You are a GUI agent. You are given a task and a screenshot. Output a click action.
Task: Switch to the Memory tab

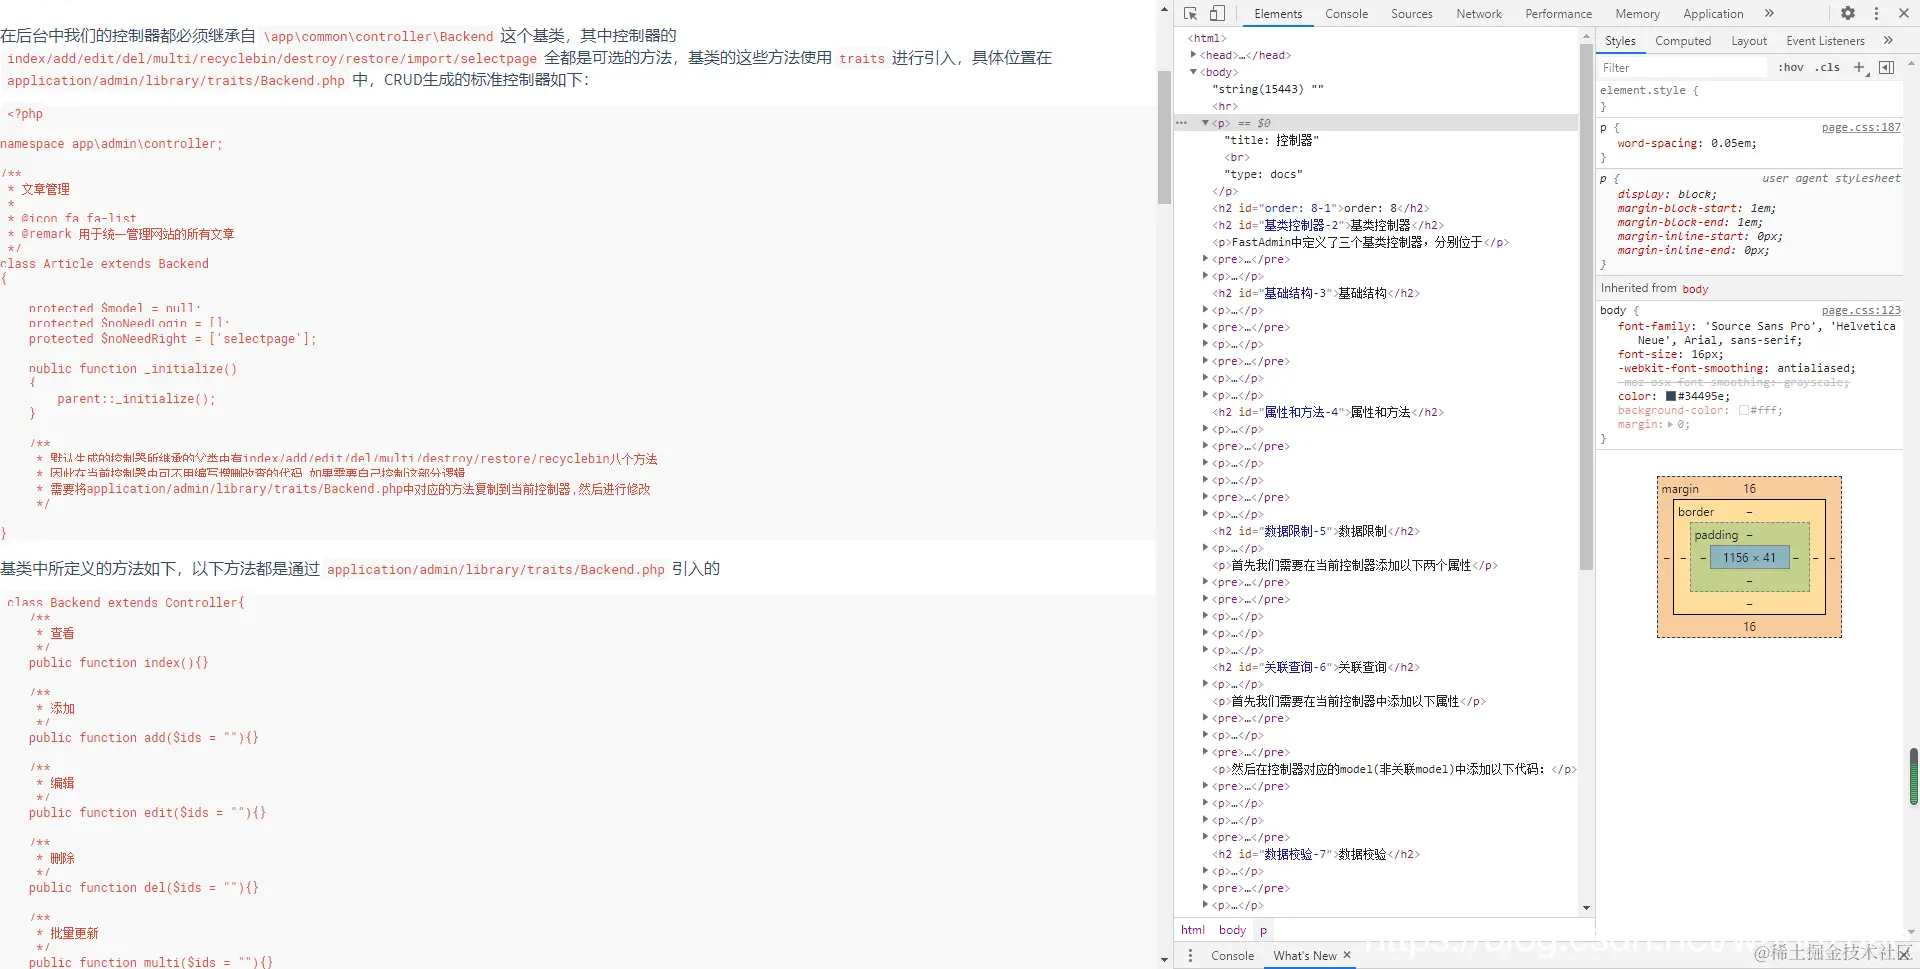click(1637, 14)
